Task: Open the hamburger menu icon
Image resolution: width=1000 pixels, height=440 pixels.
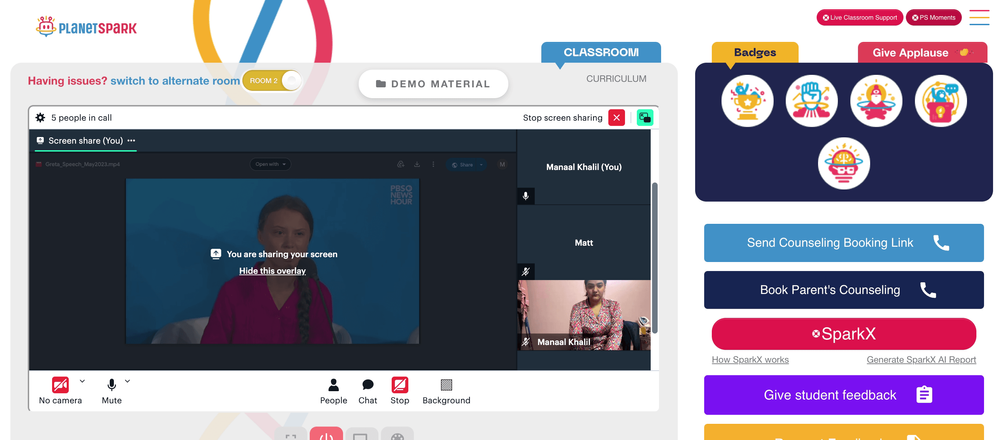Action: pos(979,17)
